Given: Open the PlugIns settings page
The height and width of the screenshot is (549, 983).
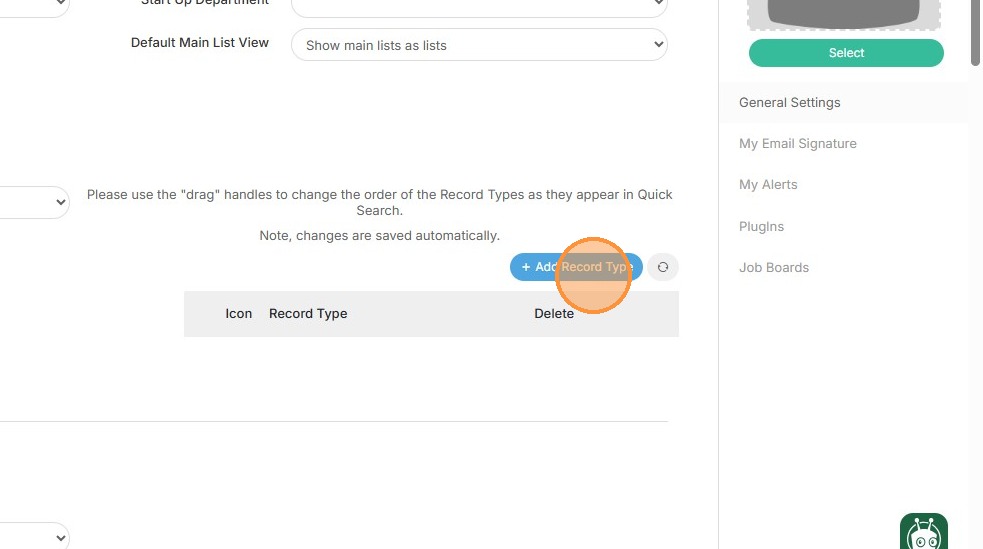Looking at the screenshot, I should [761, 227].
